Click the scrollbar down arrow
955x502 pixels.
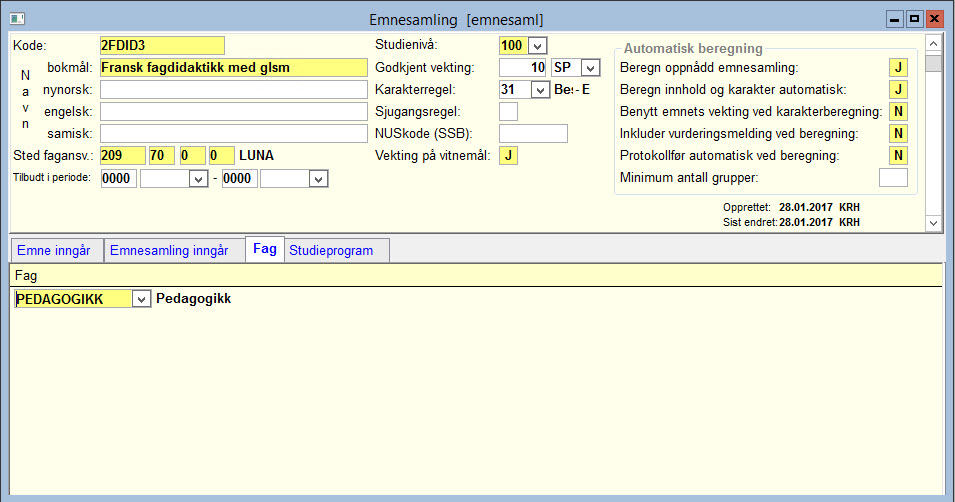pyautogui.click(x=933, y=223)
